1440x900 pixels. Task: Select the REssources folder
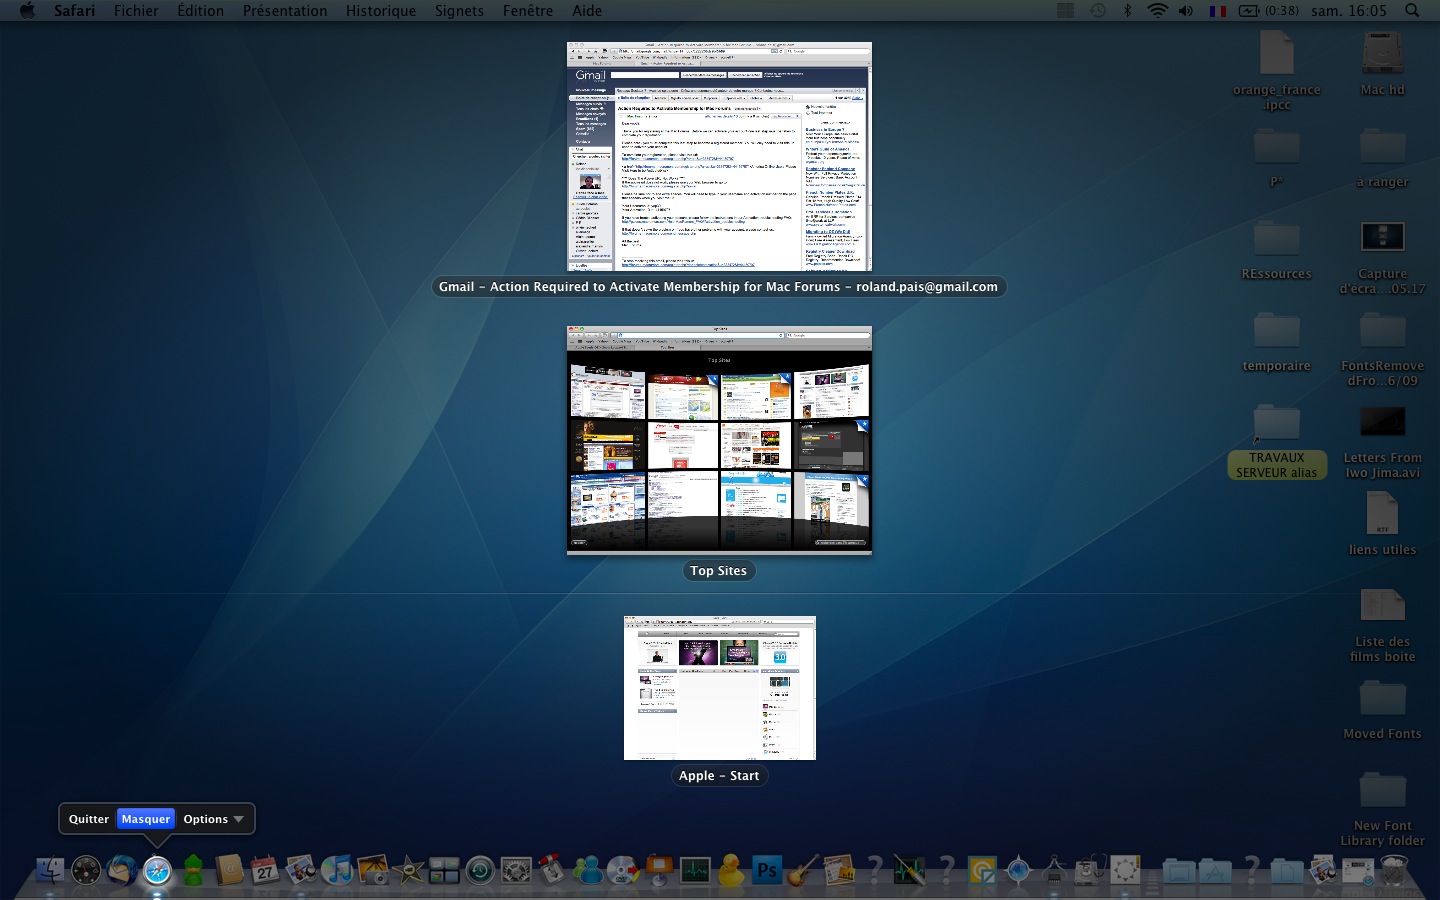point(1277,250)
